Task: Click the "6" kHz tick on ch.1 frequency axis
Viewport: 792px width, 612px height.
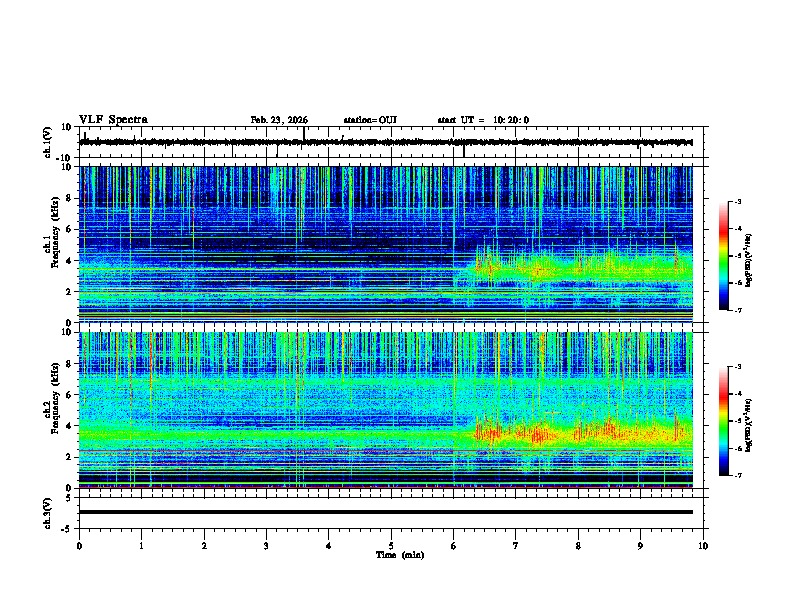Action: (69, 229)
